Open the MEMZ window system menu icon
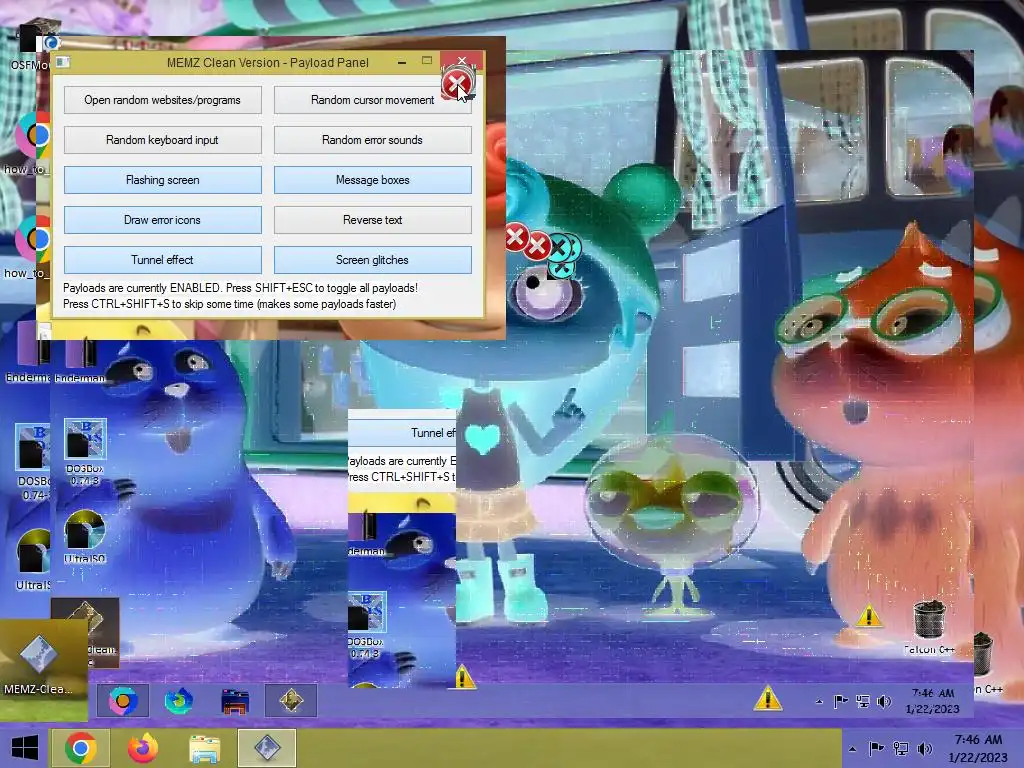Screen dimensions: 1024x768 pyautogui.click(x=63, y=62)
